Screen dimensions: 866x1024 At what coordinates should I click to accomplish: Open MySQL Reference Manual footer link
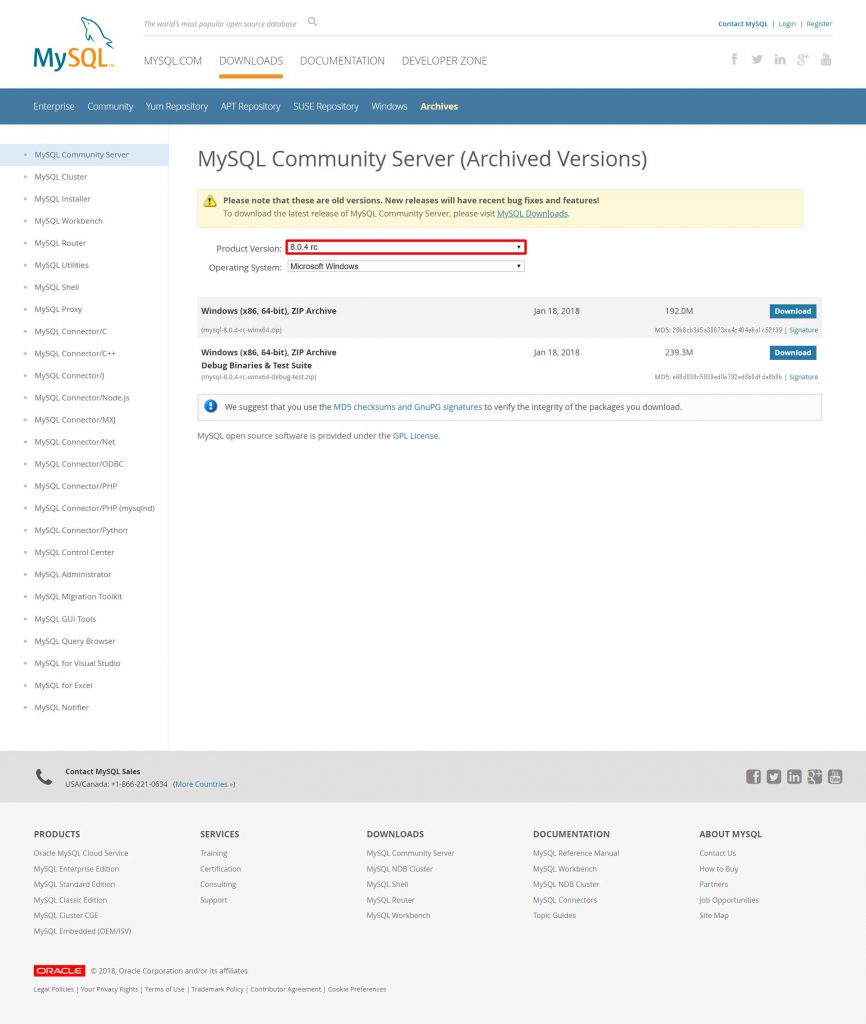click(x=576, y=854)
